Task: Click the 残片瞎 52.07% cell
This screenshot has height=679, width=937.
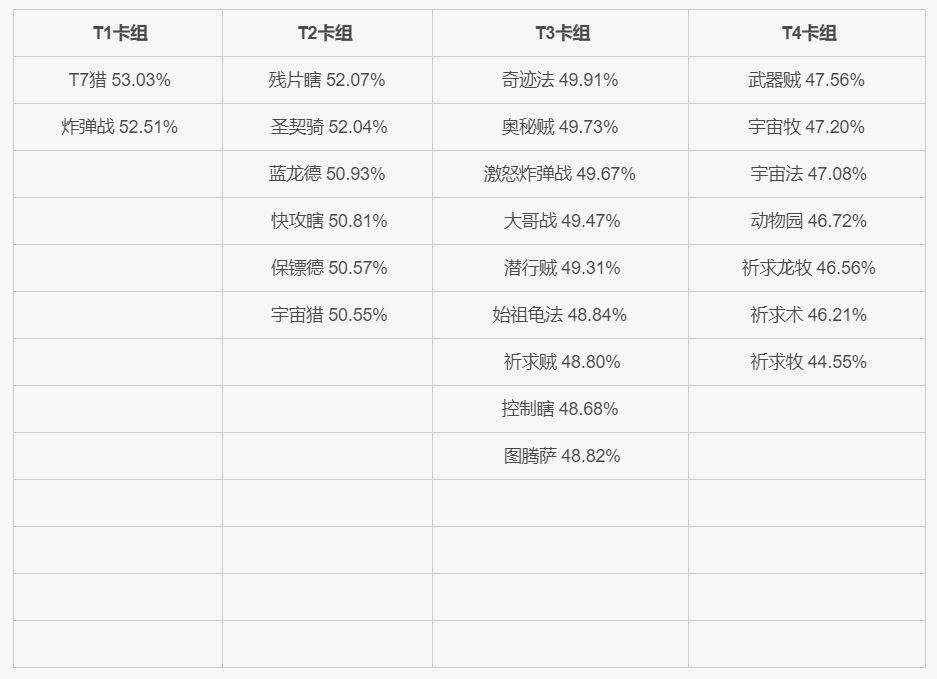Action: [x=327, y=80]
